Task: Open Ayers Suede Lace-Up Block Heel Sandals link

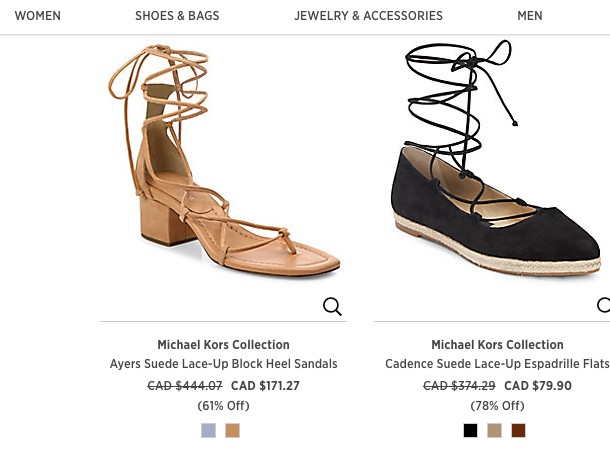Action: coord(223,365)
